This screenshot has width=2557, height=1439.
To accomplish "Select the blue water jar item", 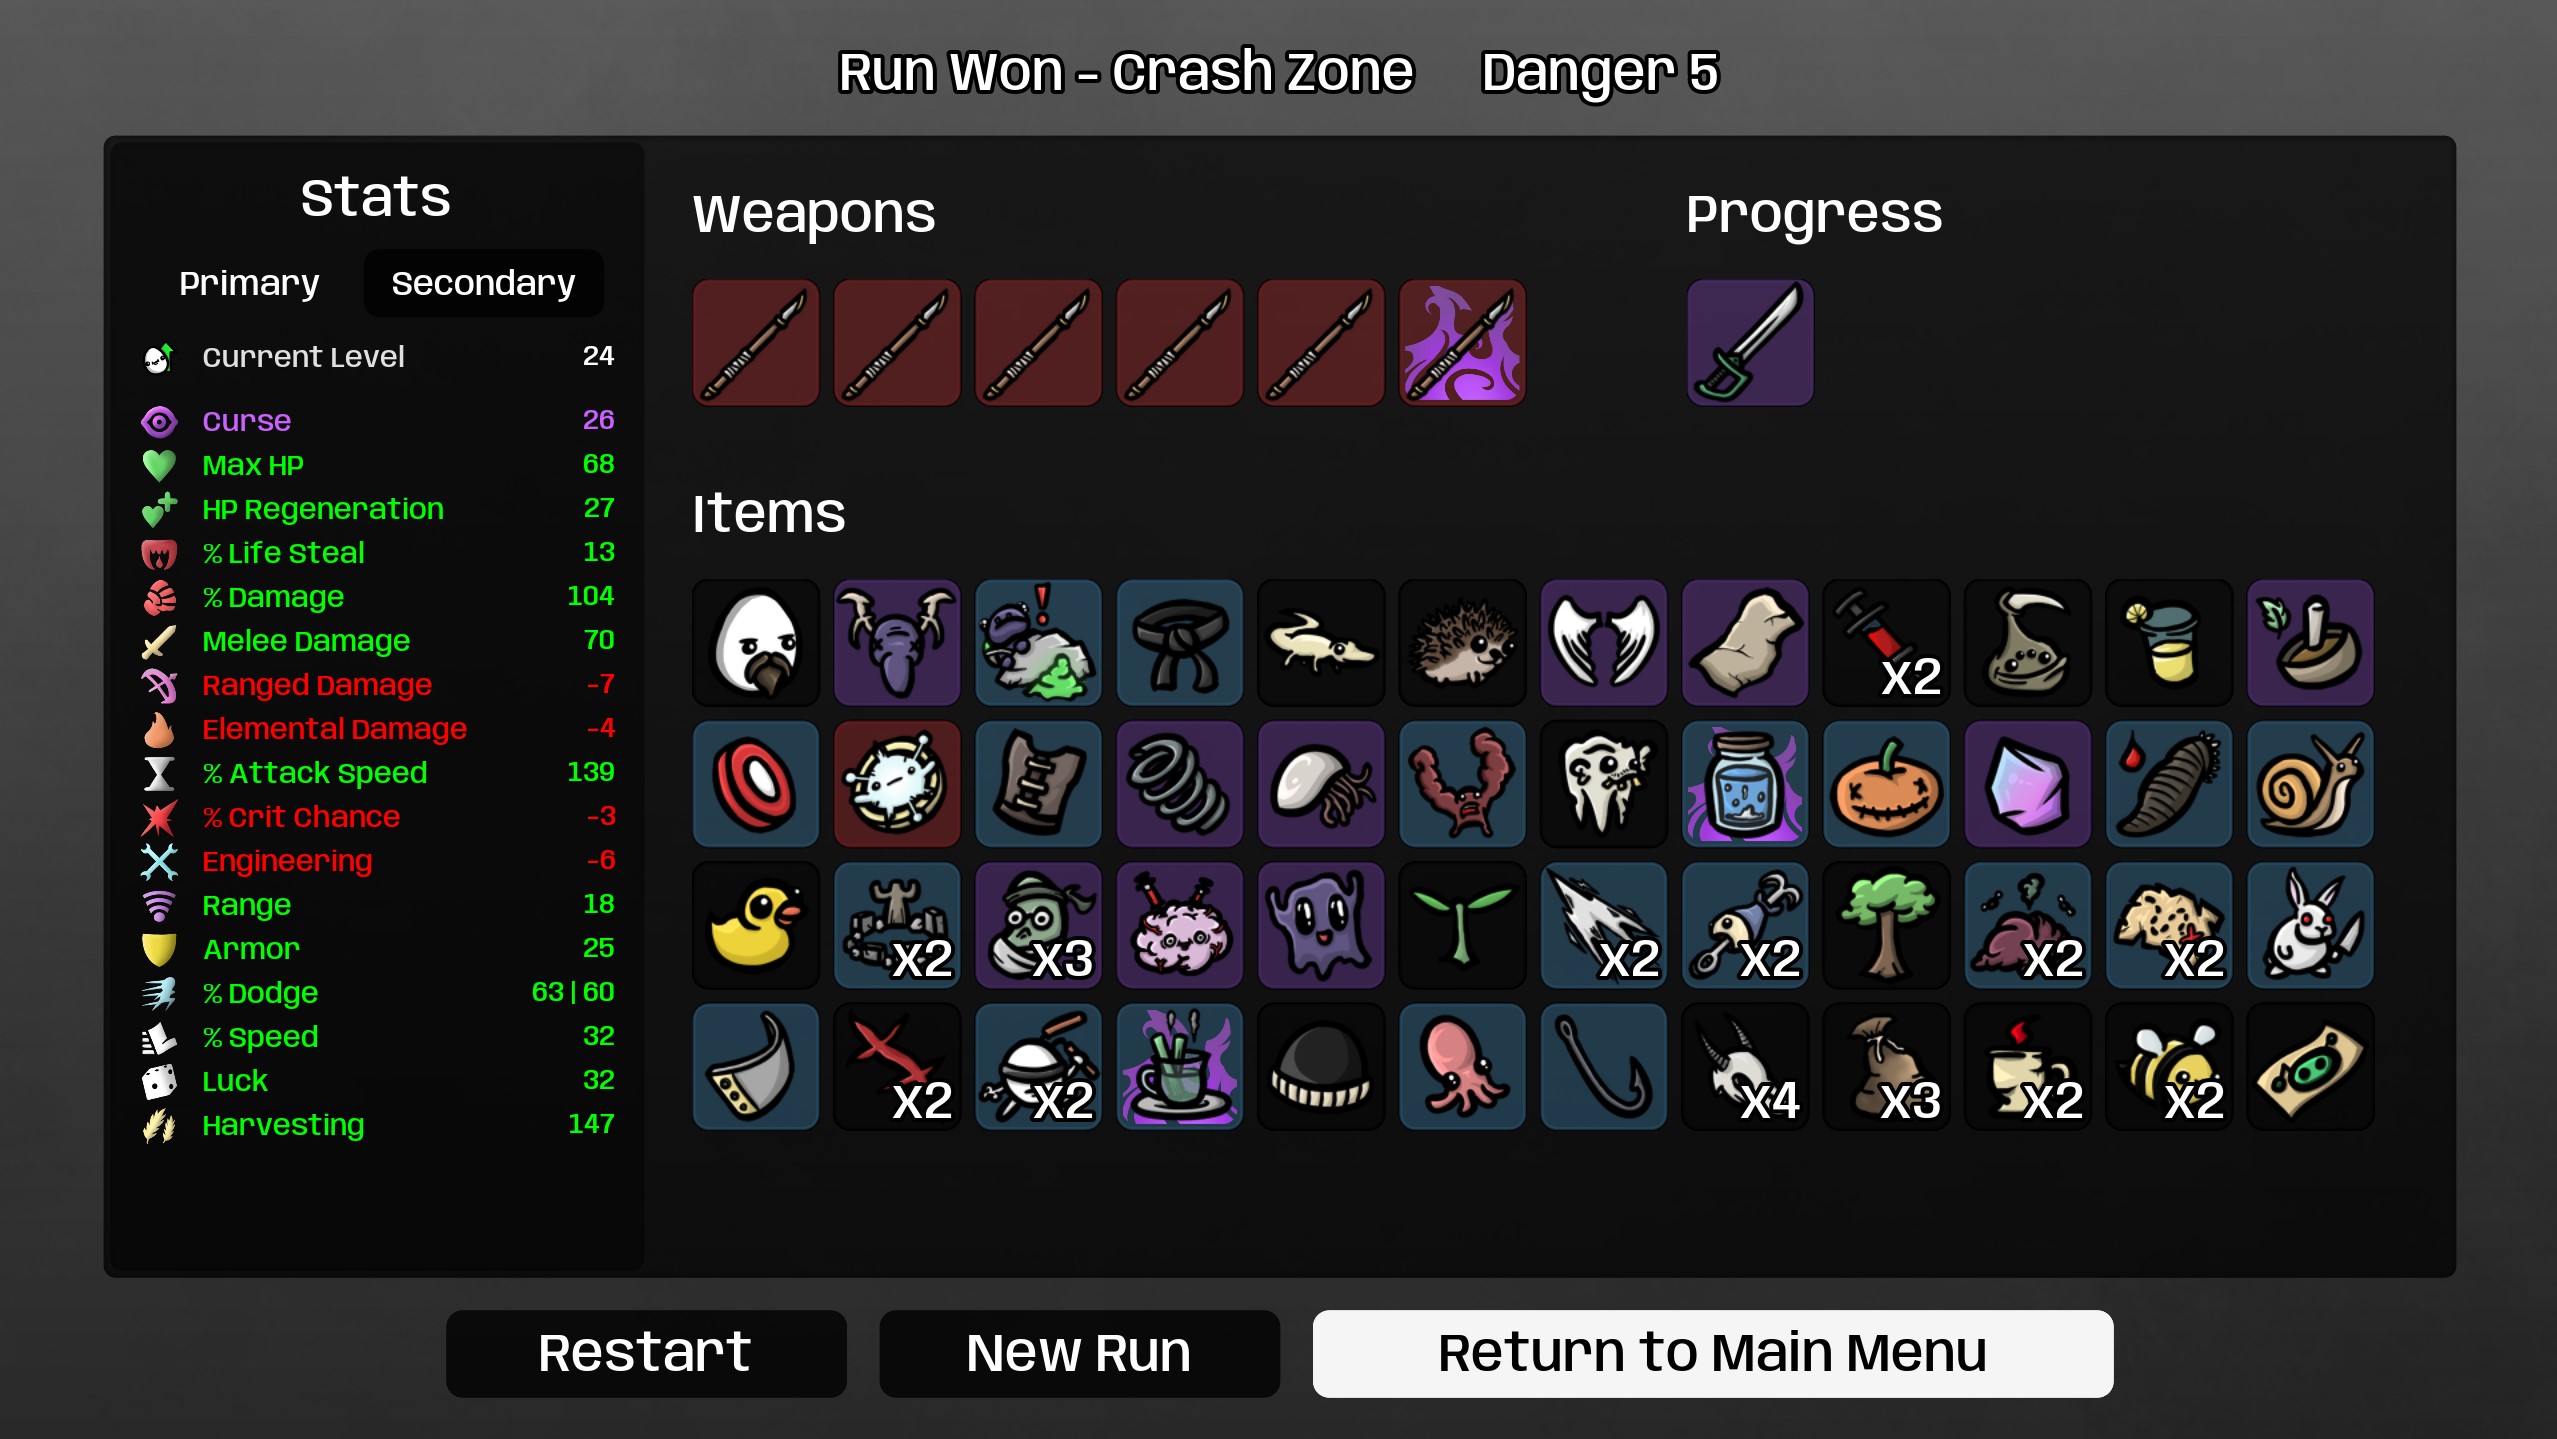I will click(x=1745, y=784).
